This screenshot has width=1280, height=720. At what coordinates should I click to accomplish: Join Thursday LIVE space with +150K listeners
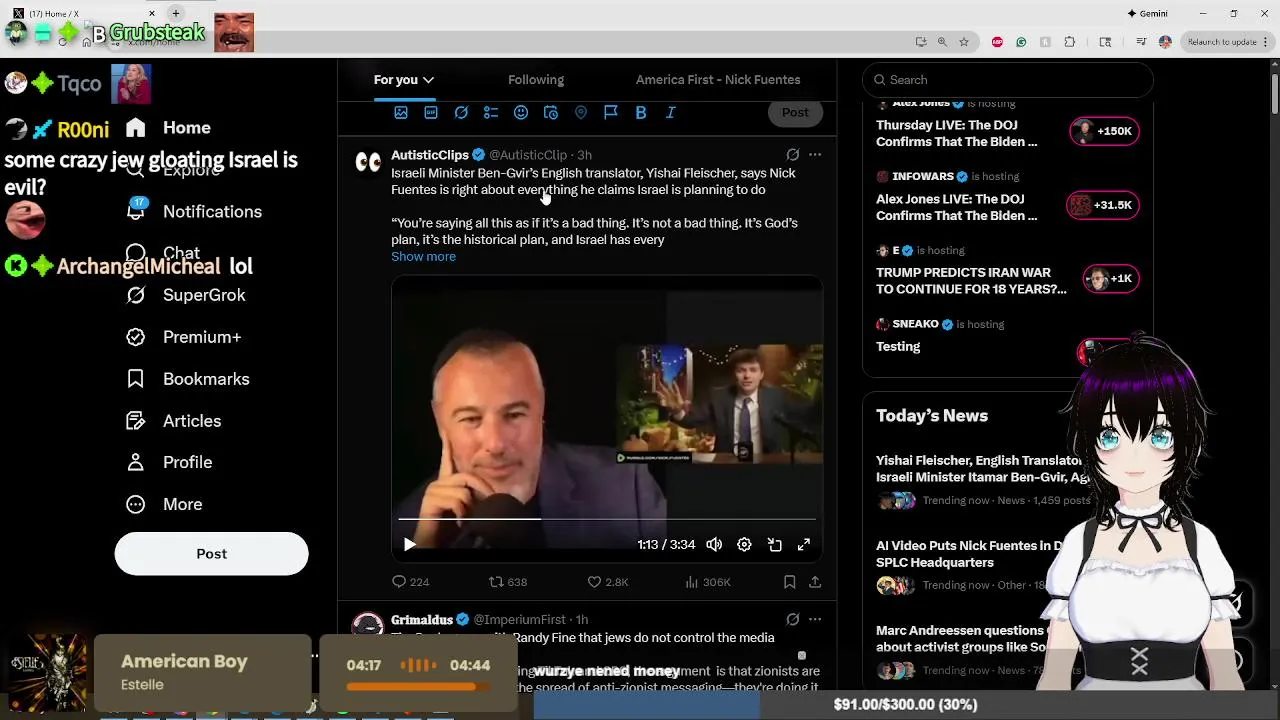tap(1104, 131)
